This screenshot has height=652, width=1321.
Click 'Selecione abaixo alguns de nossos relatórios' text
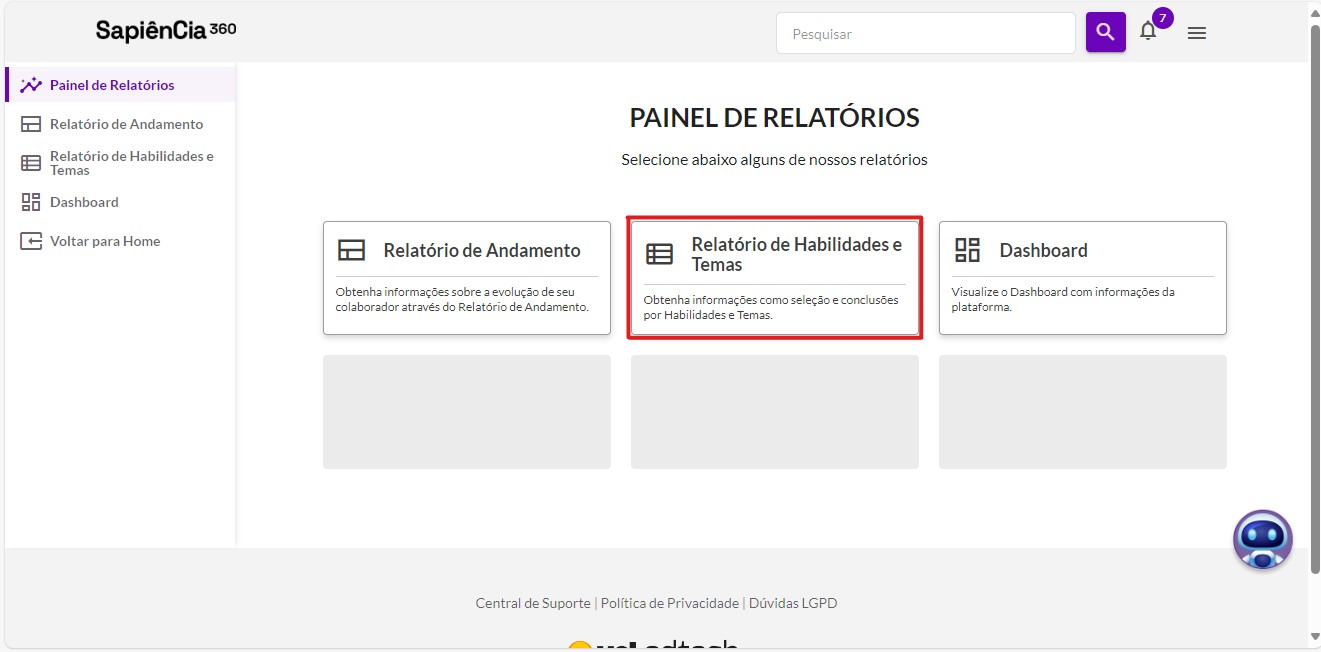tap(774, 159)
